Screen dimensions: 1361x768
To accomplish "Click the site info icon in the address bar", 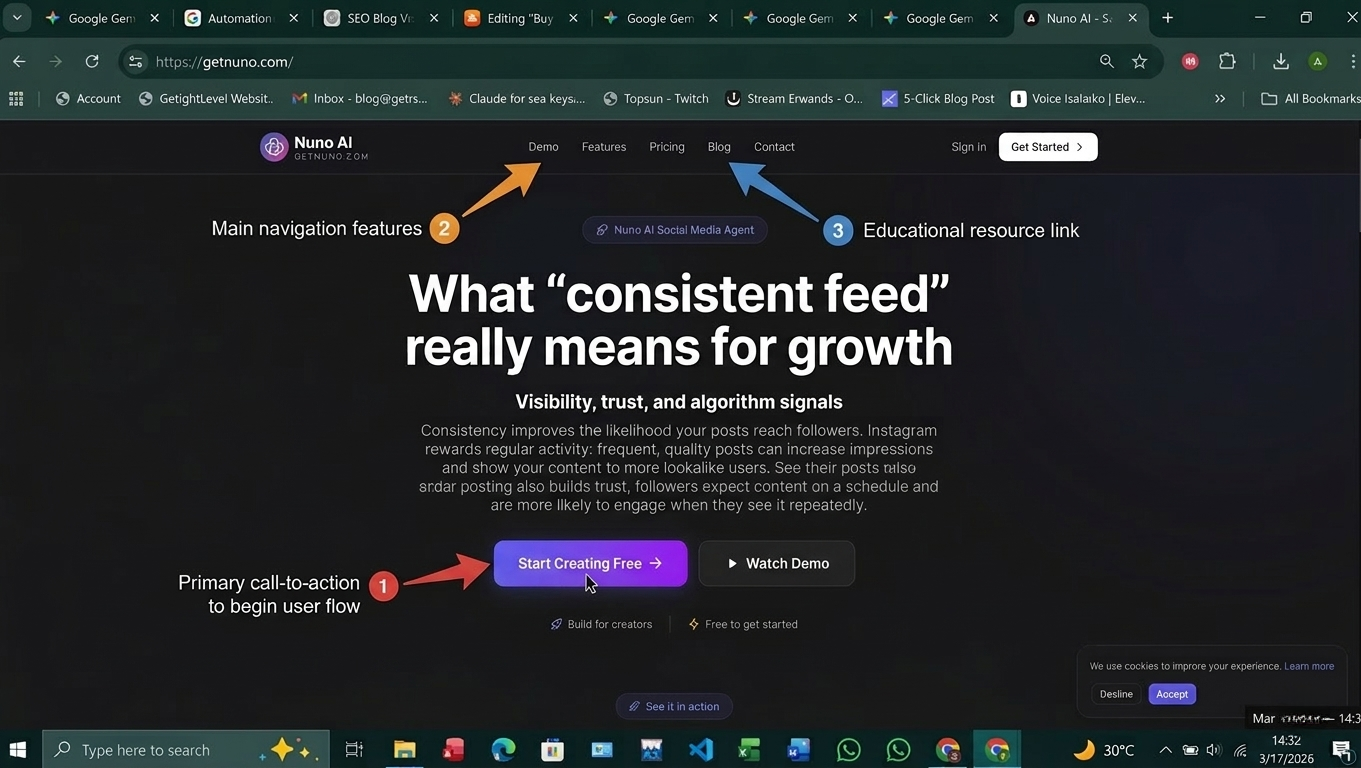I will pos(136,62).
